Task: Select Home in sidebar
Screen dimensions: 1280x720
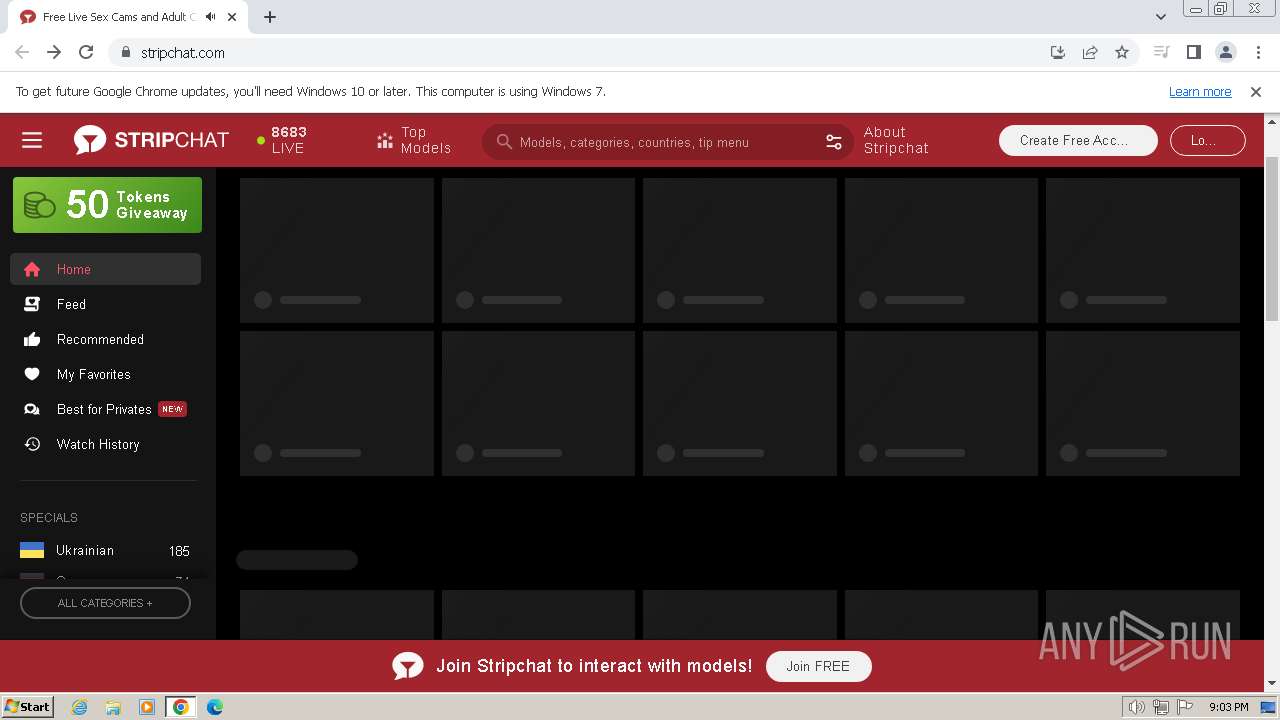Action: coord(105,269)
